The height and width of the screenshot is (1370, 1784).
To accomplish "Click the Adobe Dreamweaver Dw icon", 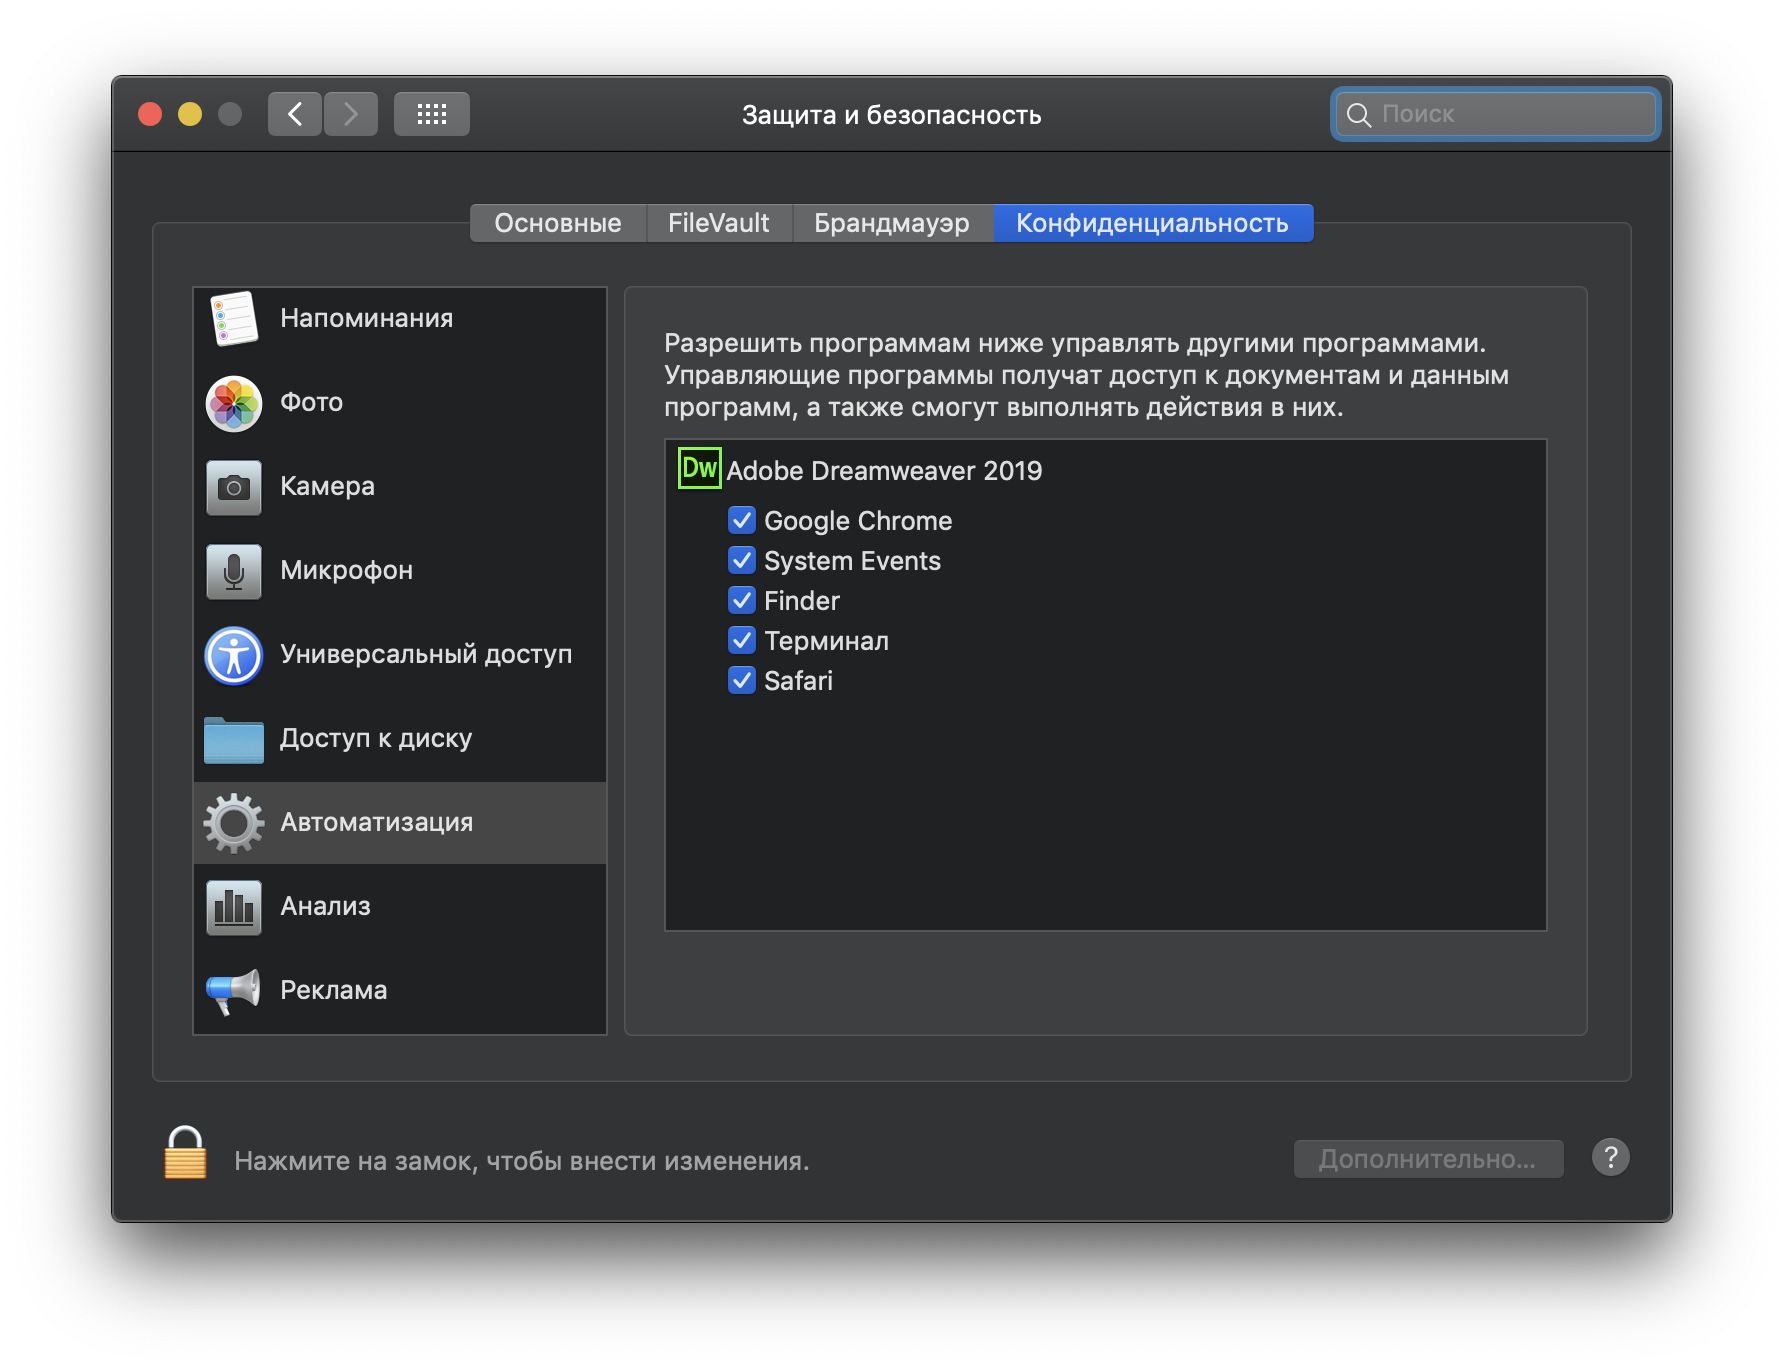I will [x=700, y=469].
